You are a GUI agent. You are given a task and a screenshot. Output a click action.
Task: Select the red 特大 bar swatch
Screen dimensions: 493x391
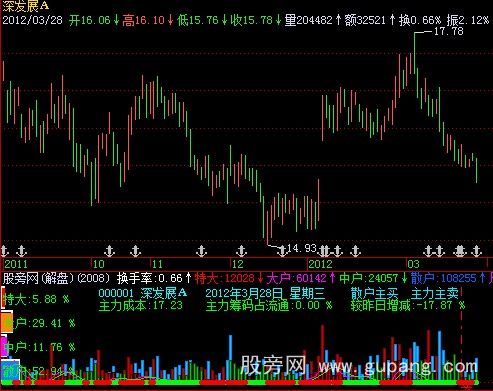point(3,298)
